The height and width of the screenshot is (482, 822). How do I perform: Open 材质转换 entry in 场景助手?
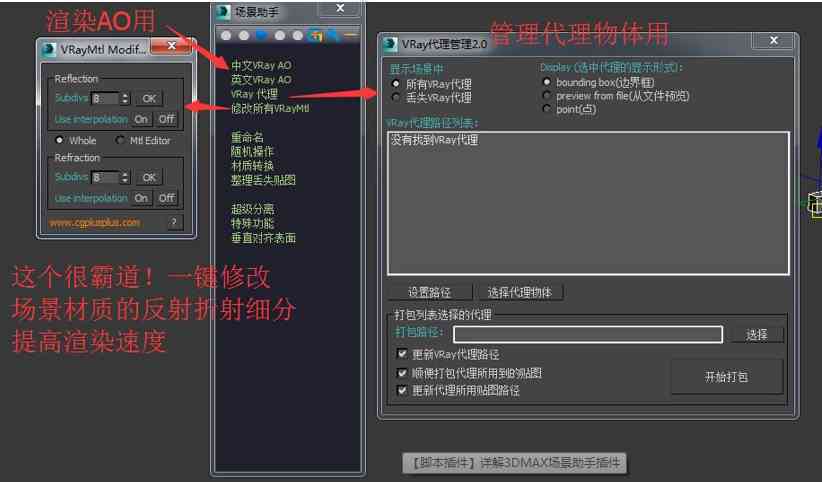(252, 166)
